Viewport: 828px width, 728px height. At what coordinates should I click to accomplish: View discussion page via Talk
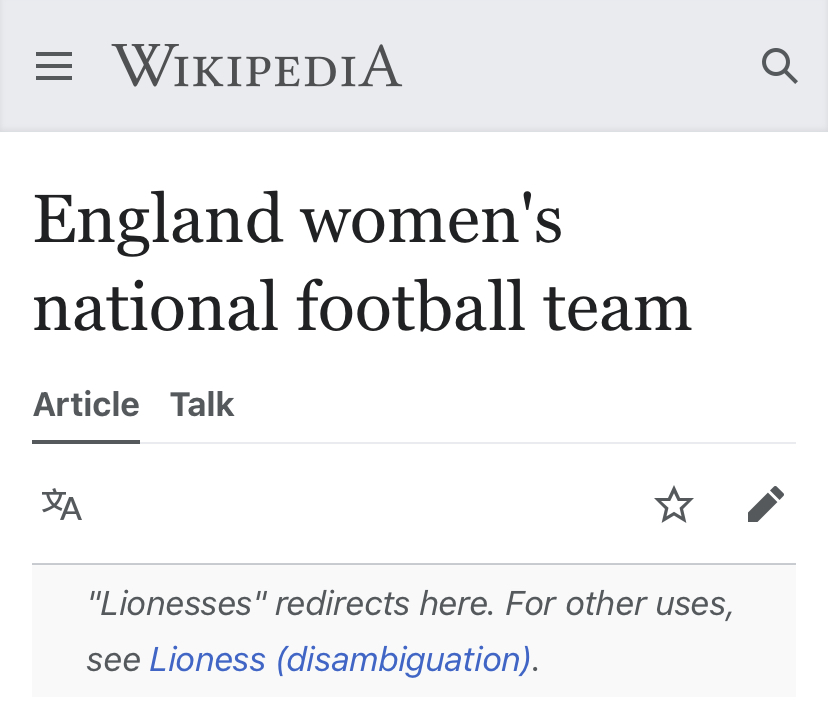tap(202, 405)
